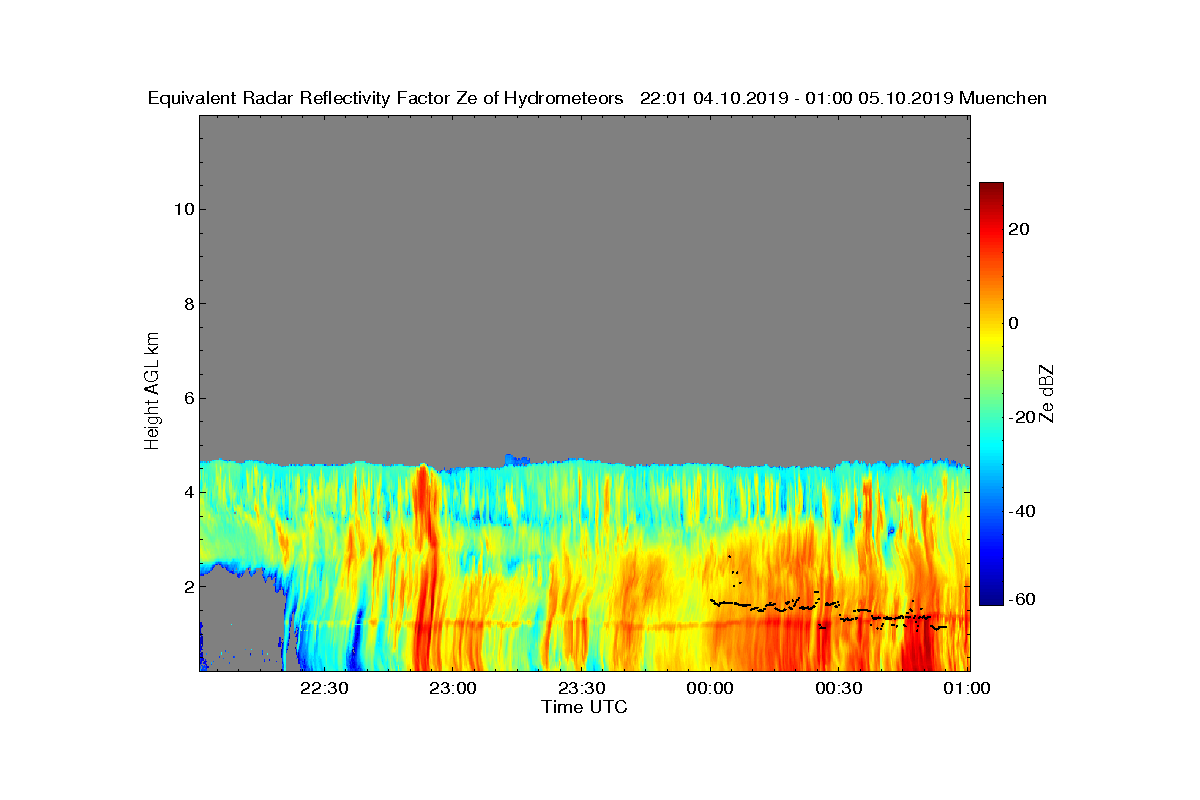The image size is (1200, 800).
Task: Select the 01:00 time tick label
Action: tap(967, 689)
